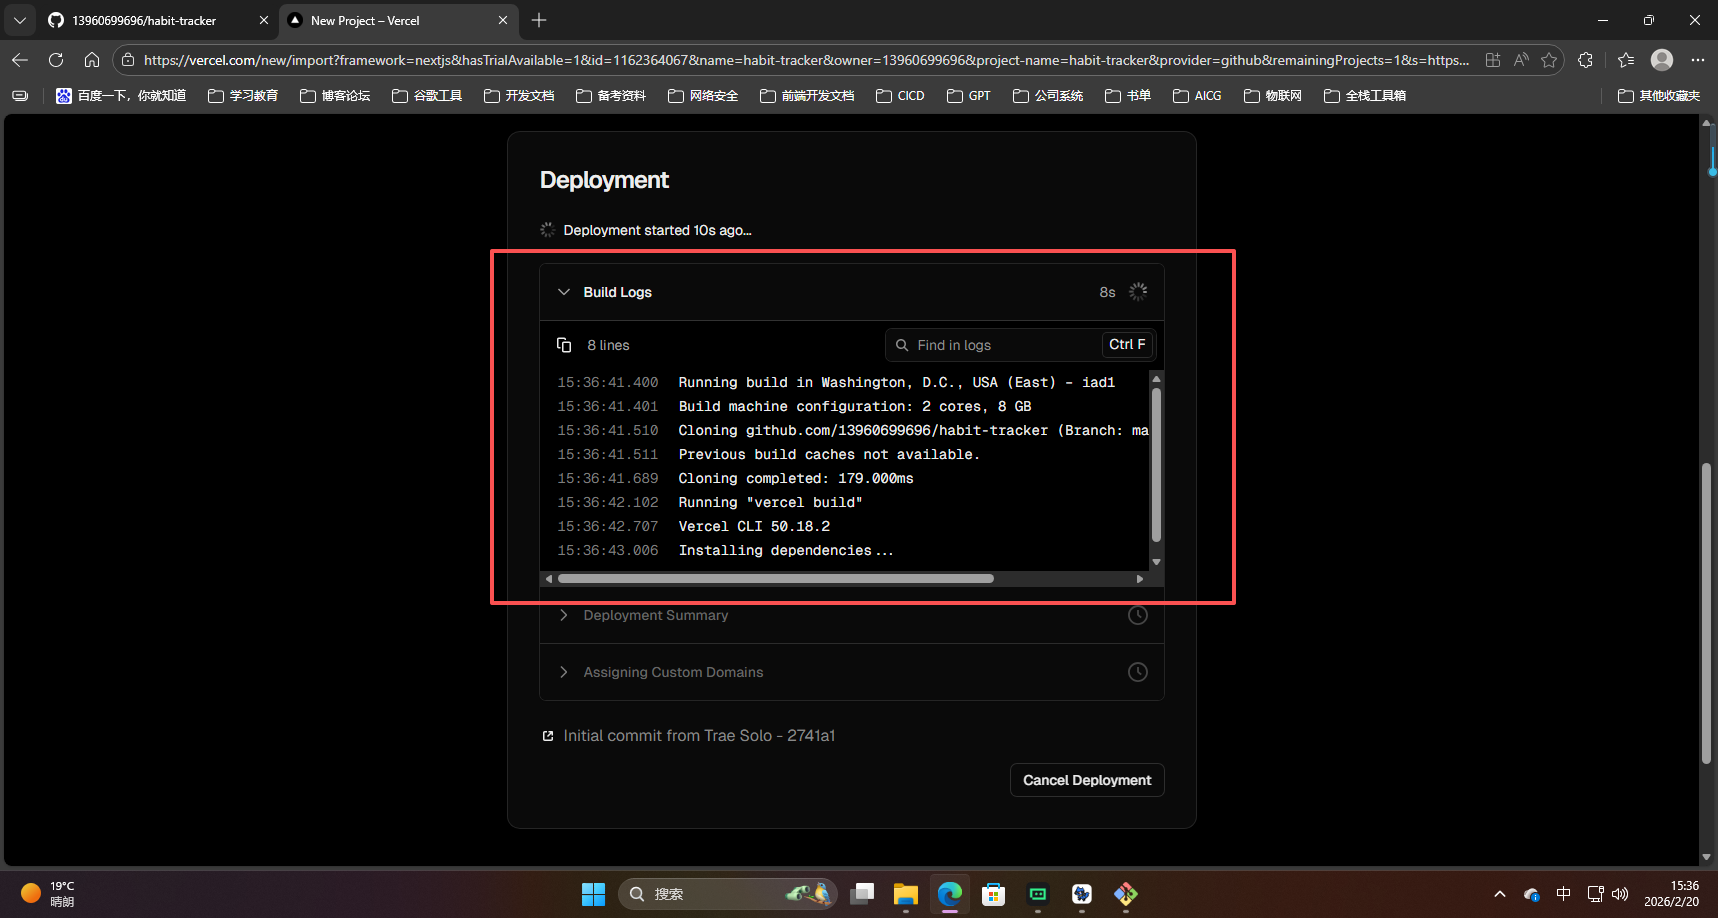The height and width of the screenshot is (918, 1718).
Task: Open the 前端开发文档 bookmarks folder
Action: tap(807, 96)
